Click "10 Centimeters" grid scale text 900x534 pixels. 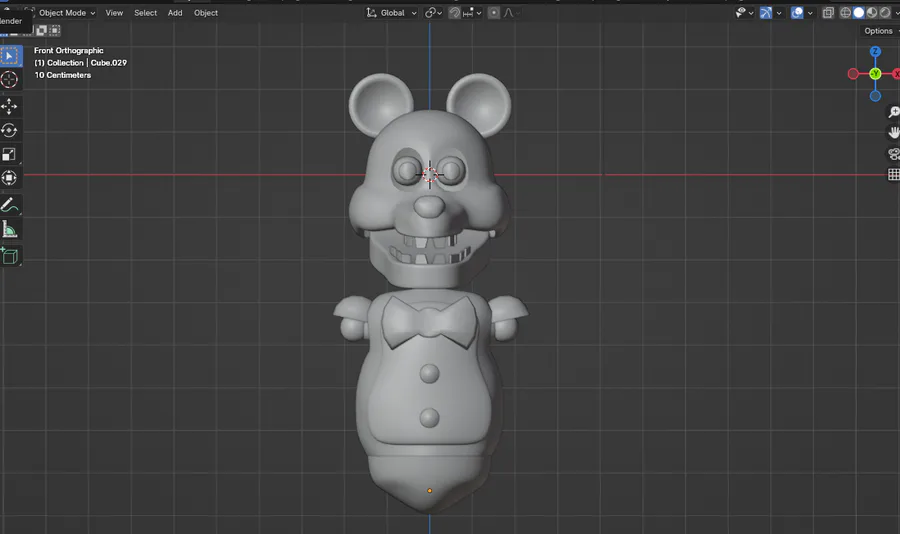pyautogui.click(x=63, y=75)
